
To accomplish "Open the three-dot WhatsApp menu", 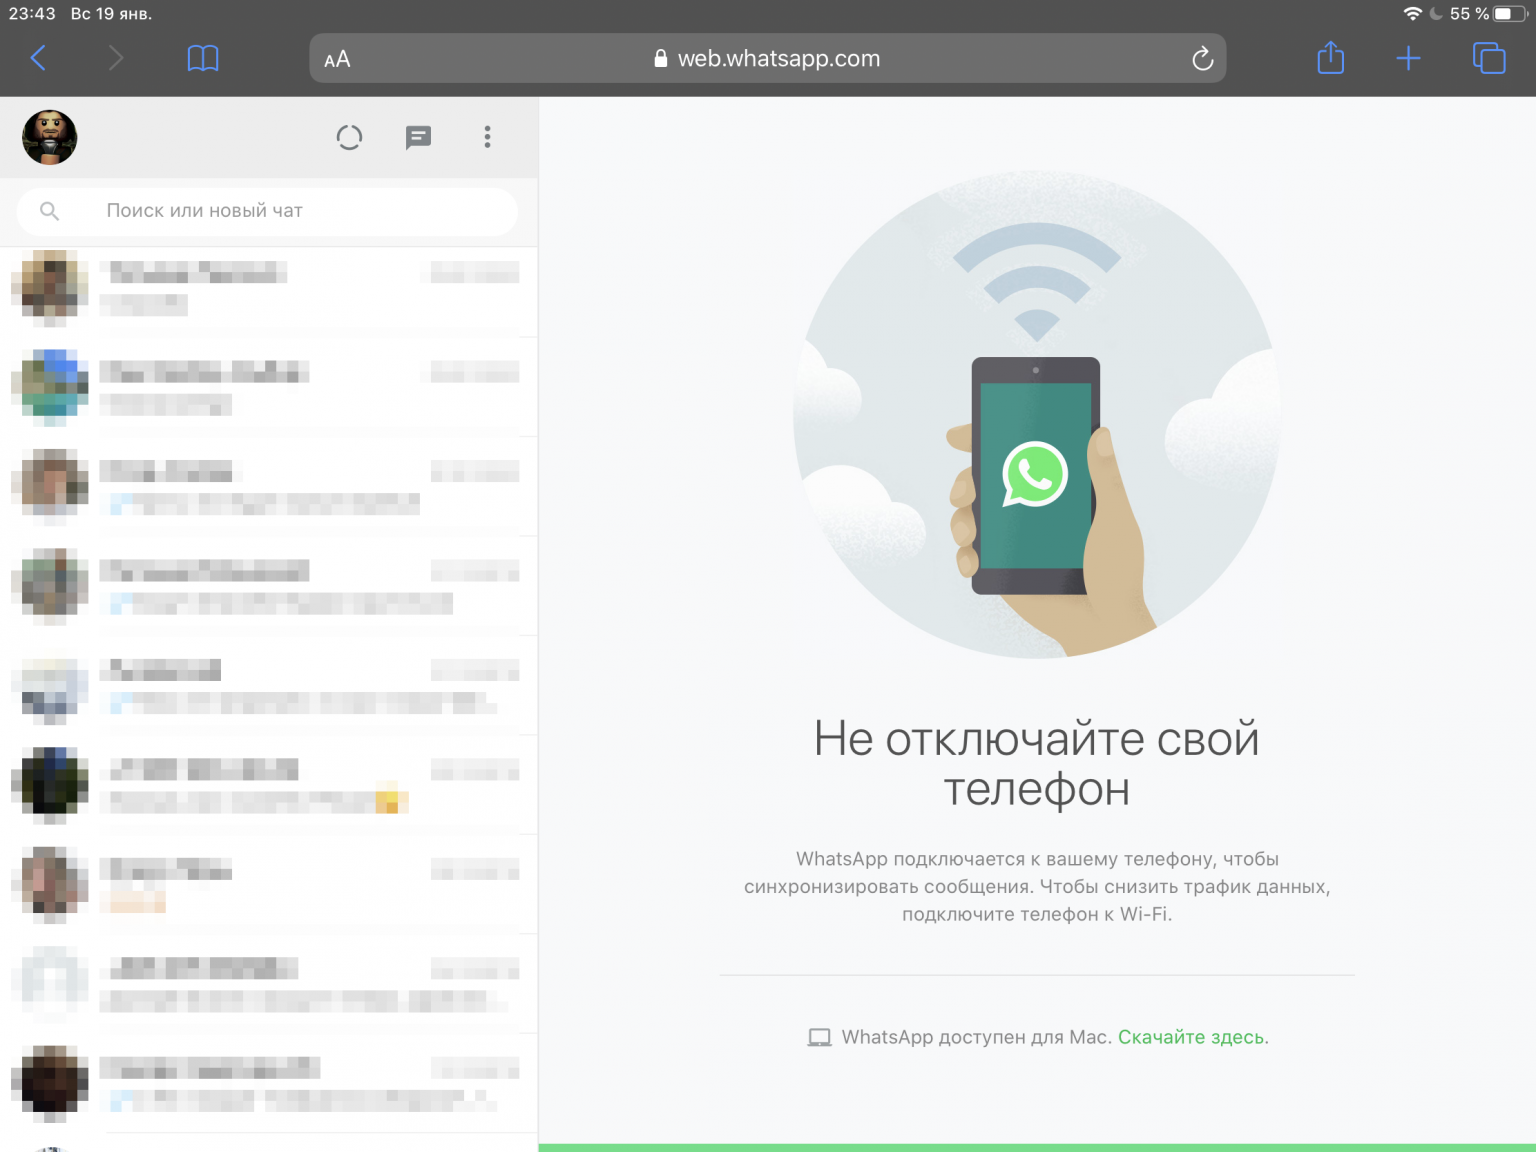I will [487, 137].
